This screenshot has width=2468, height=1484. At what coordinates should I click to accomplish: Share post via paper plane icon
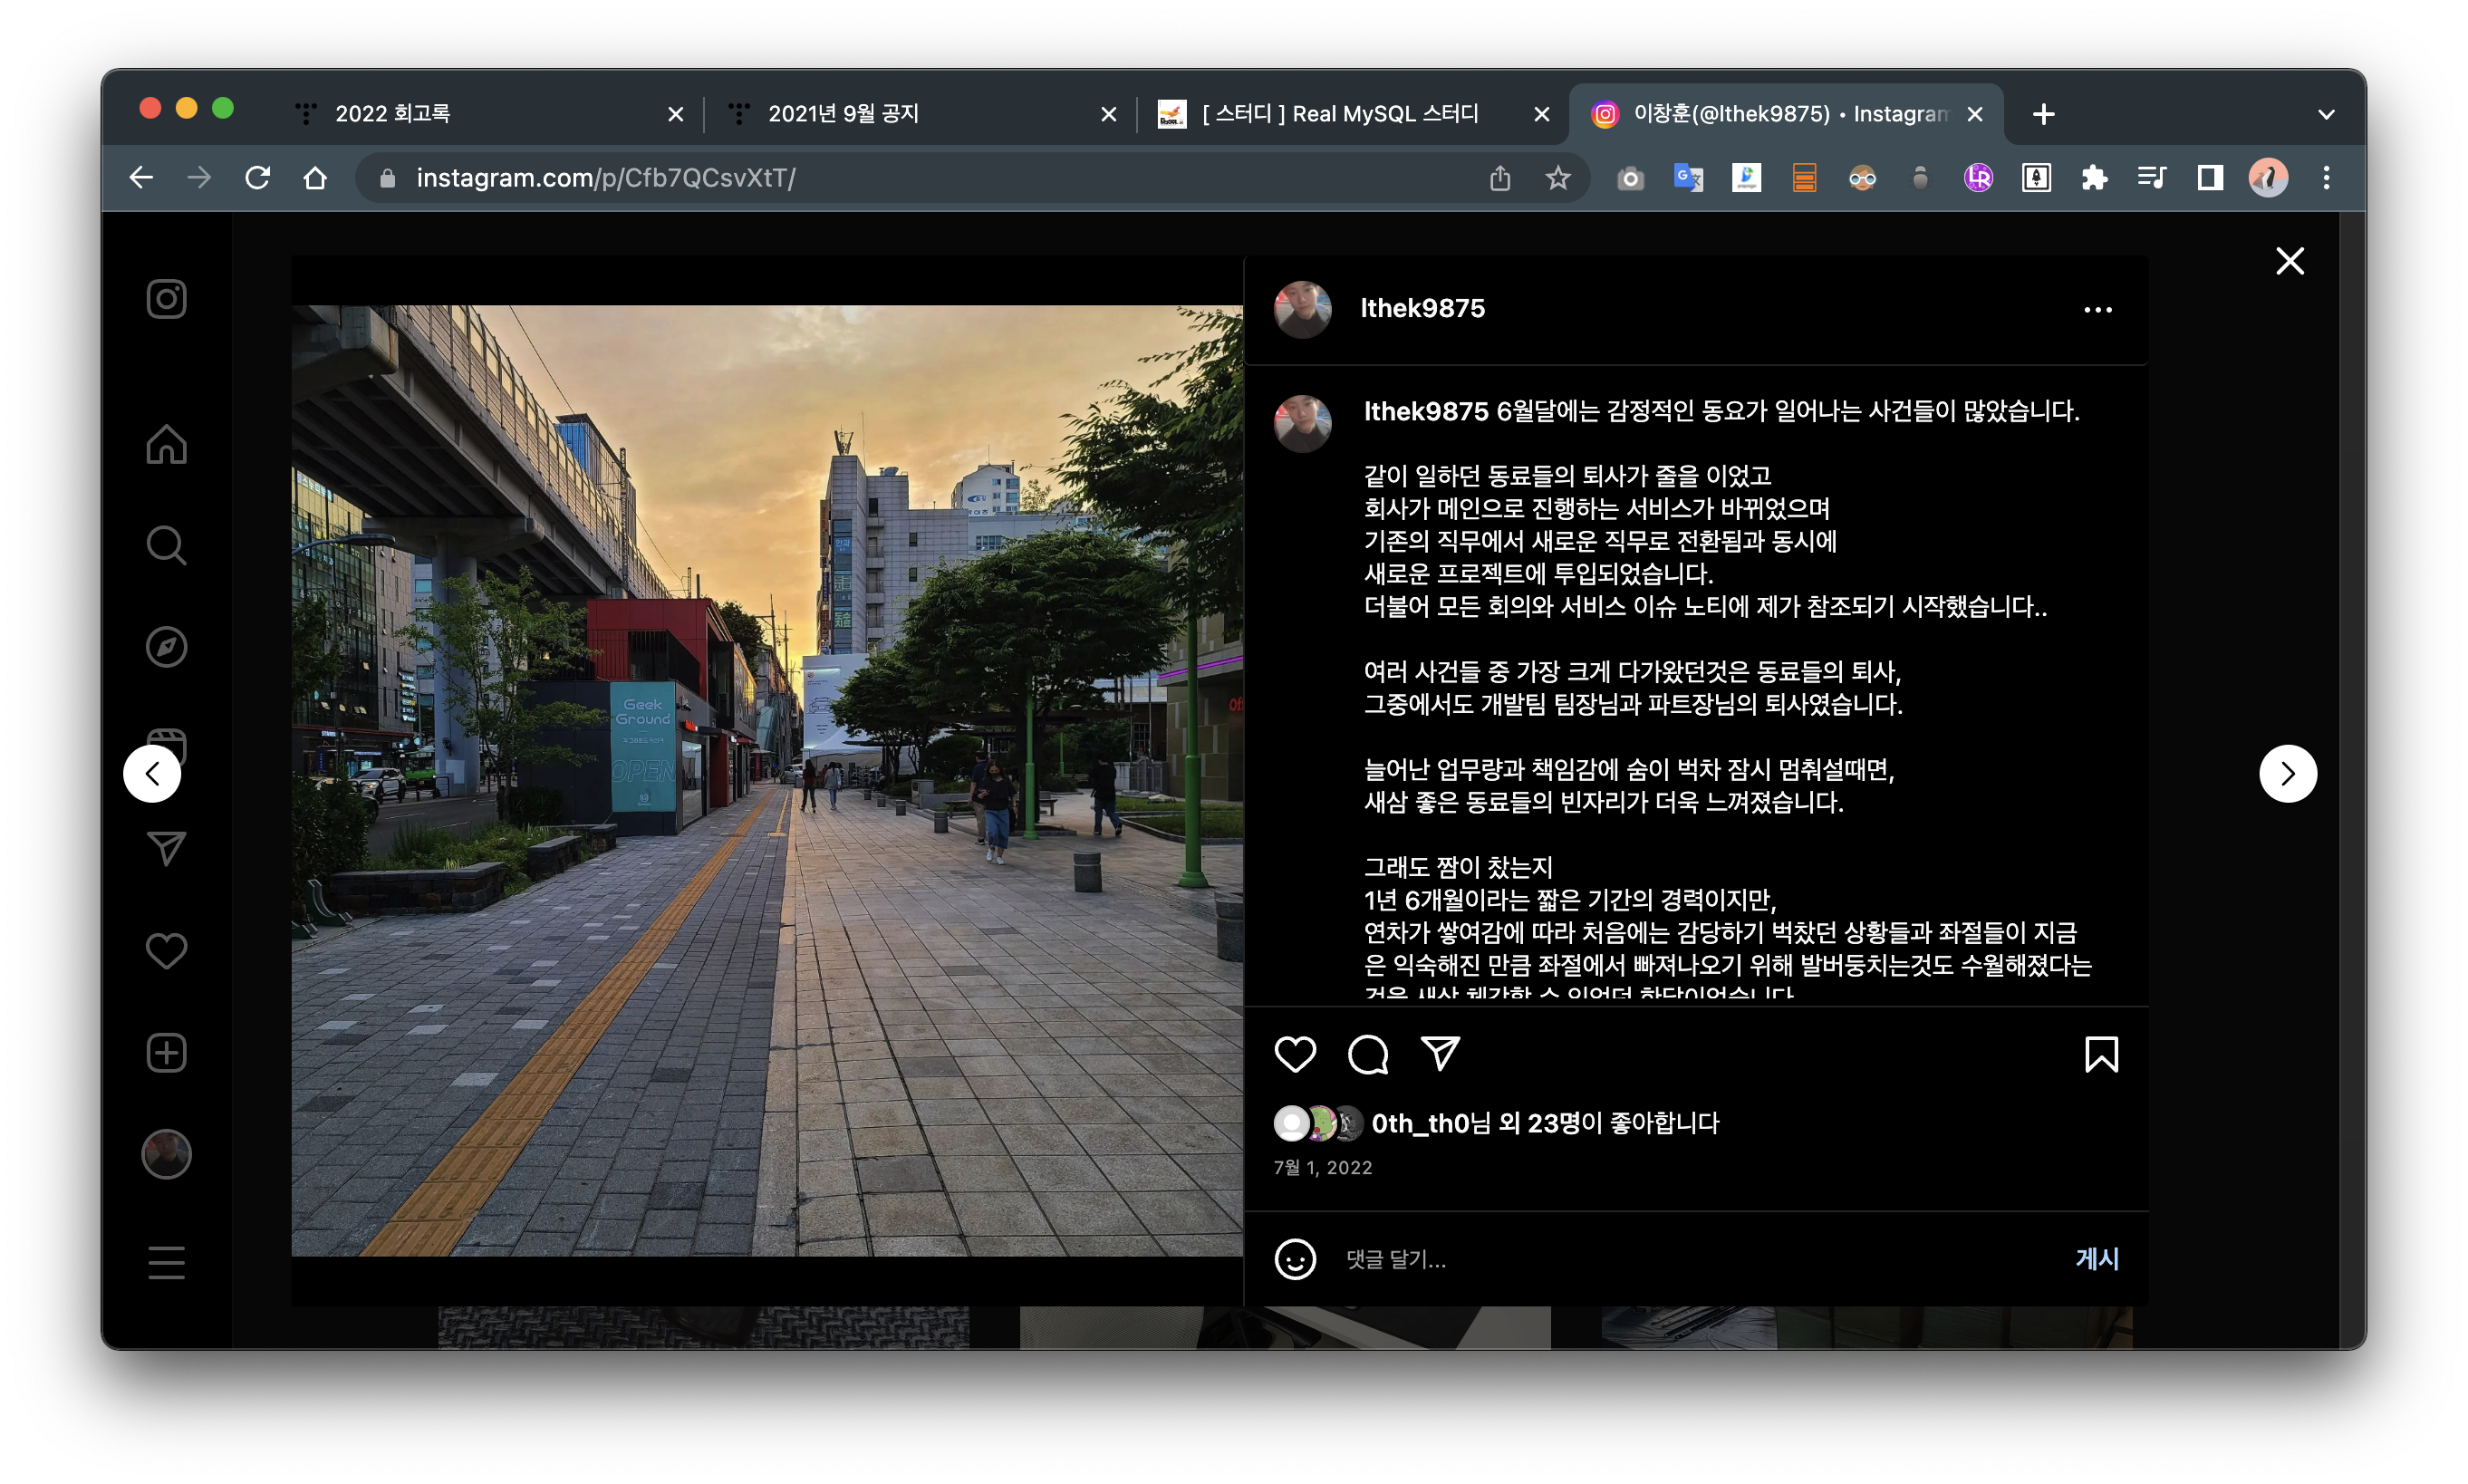pos(1440,1053)
